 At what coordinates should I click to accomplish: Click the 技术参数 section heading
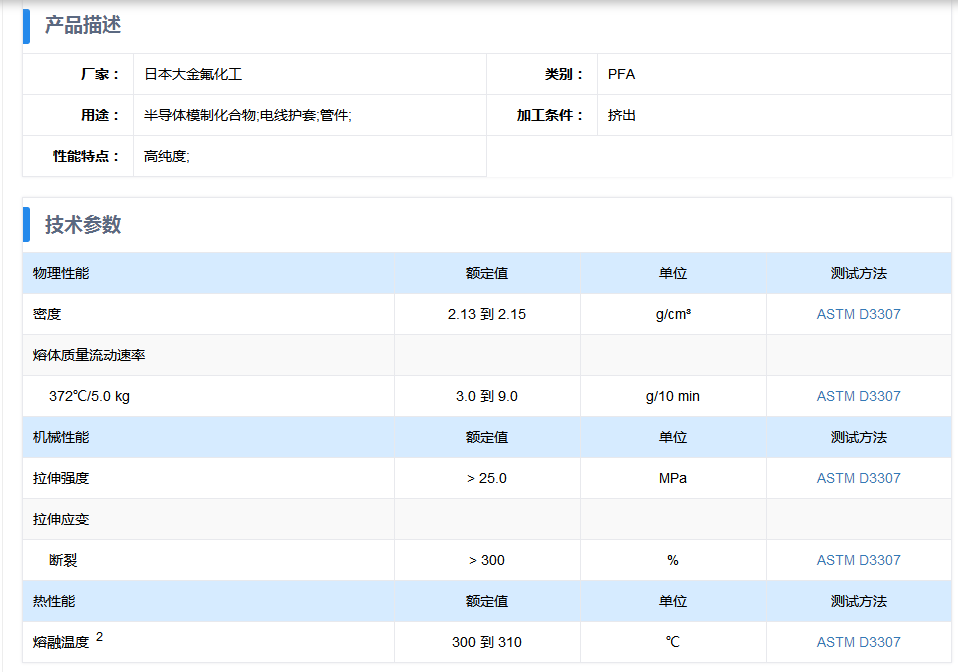tap(82, 225)
